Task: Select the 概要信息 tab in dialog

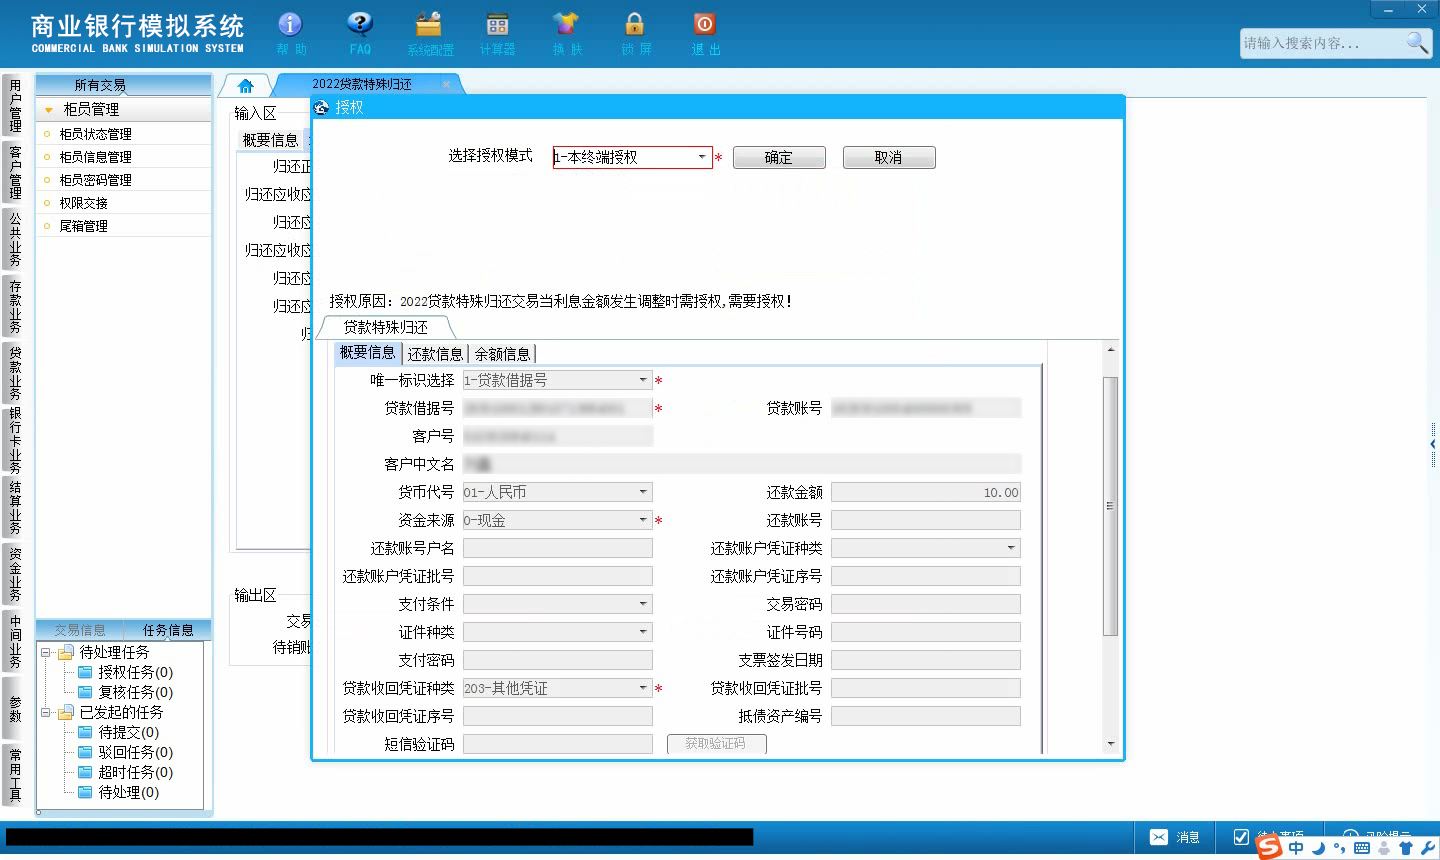Action: [x=367, y=353]
